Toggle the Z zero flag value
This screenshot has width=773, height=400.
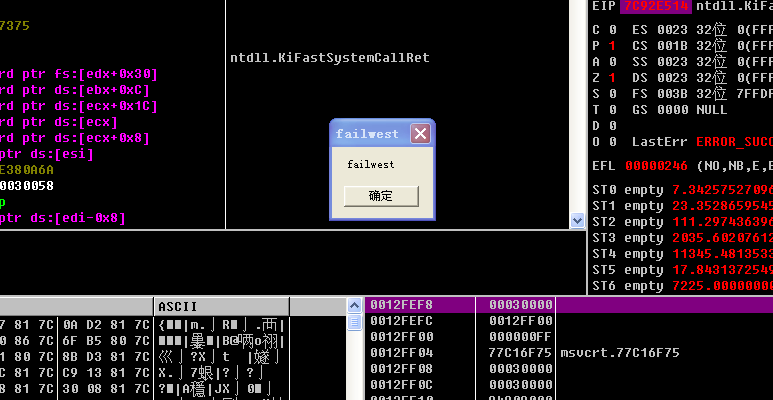[x=610, y=77]
